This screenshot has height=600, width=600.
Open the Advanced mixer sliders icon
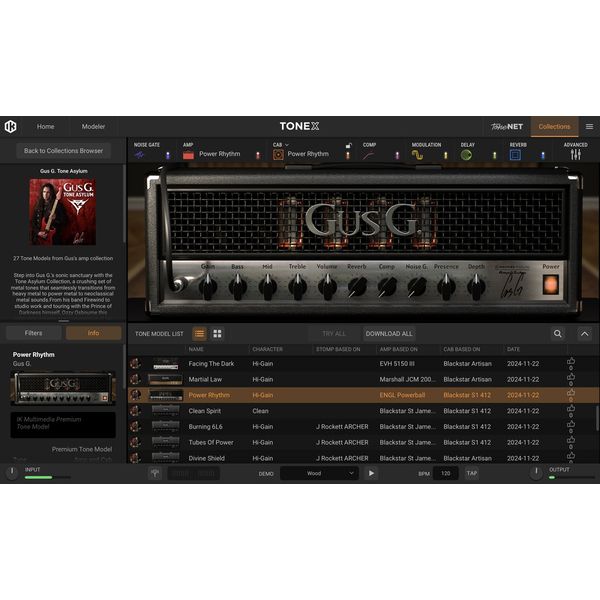coord(576,155)
